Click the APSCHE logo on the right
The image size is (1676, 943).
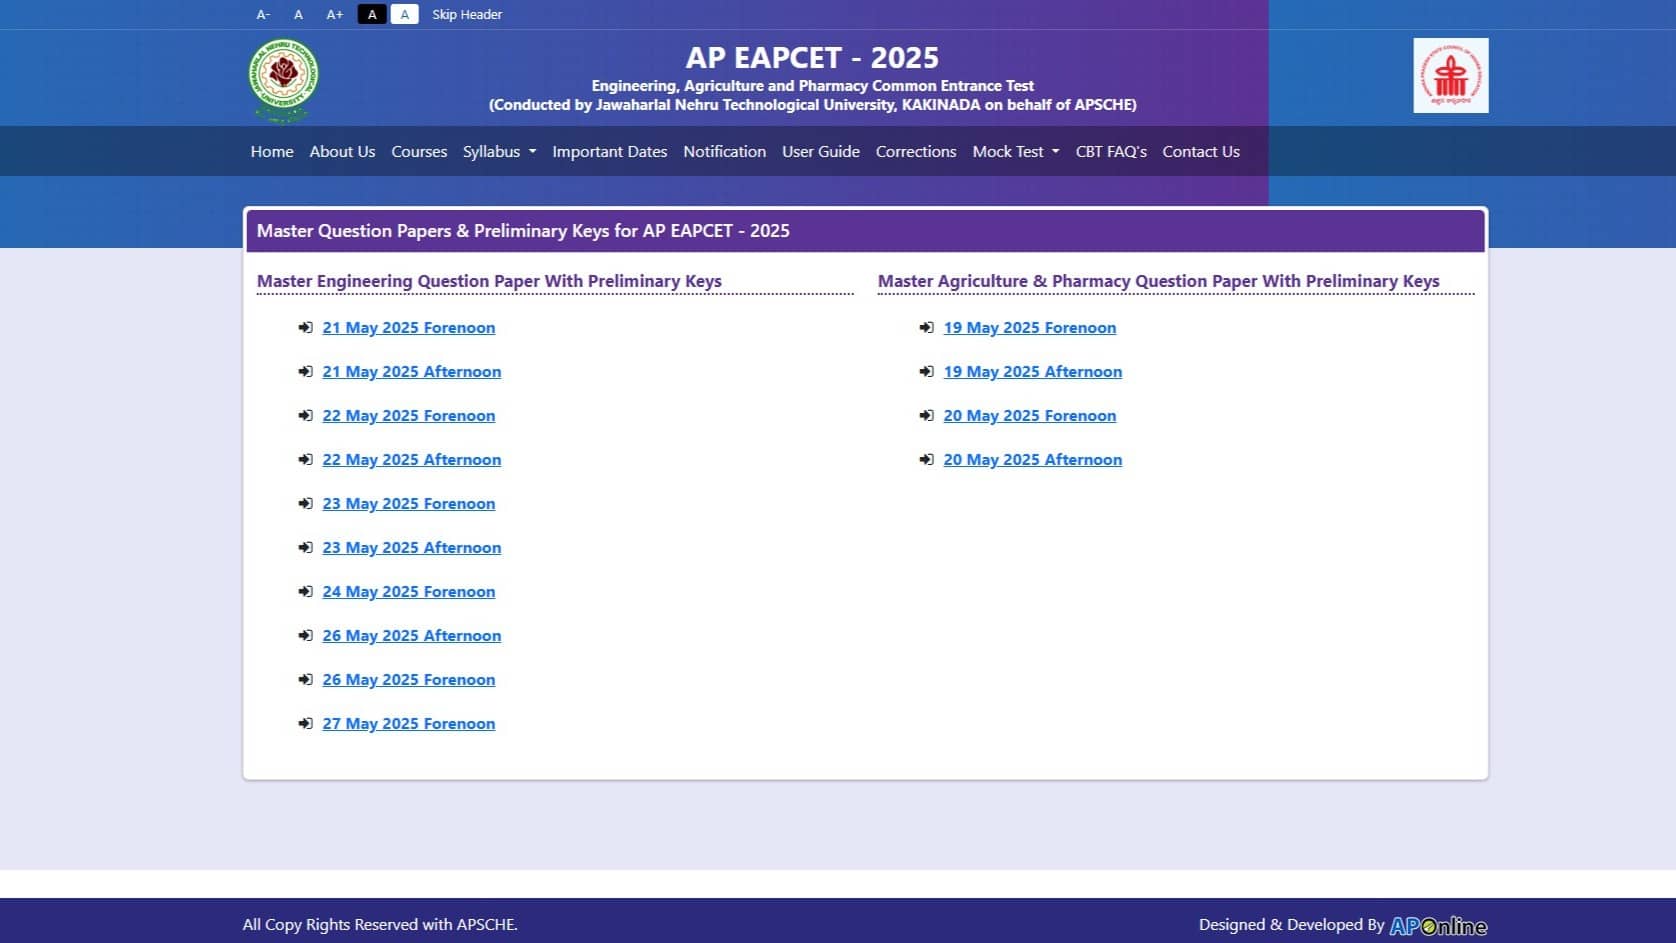[1450, 75]
